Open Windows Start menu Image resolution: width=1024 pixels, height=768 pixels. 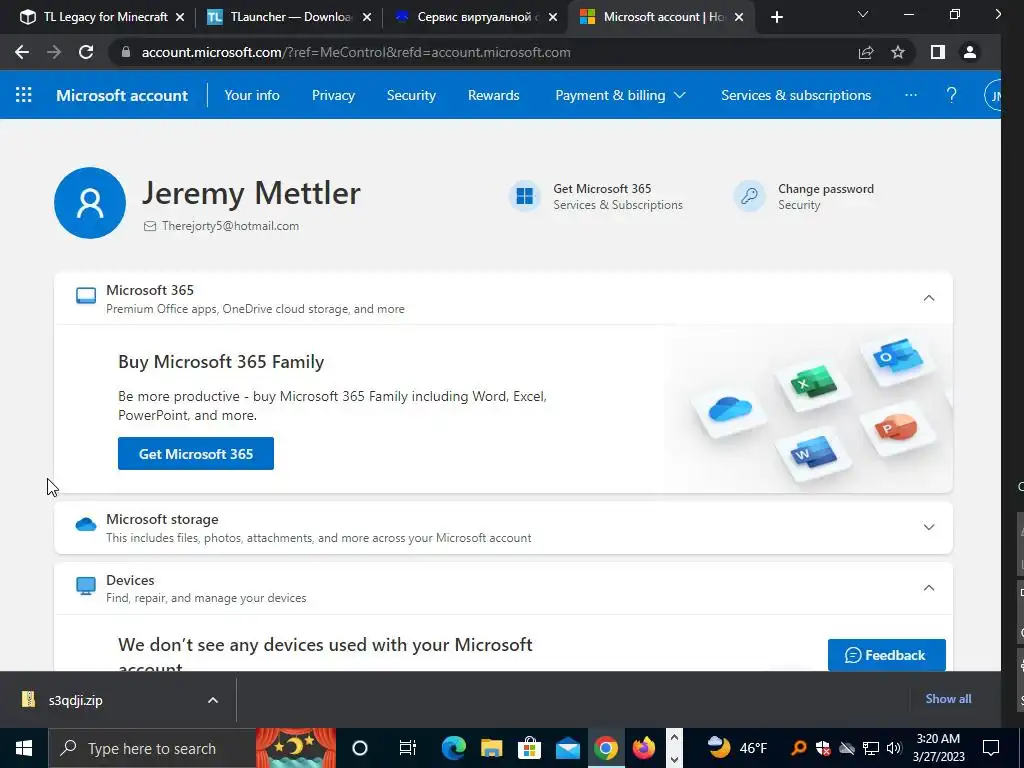pyautogui.click(x=24, y=748)
